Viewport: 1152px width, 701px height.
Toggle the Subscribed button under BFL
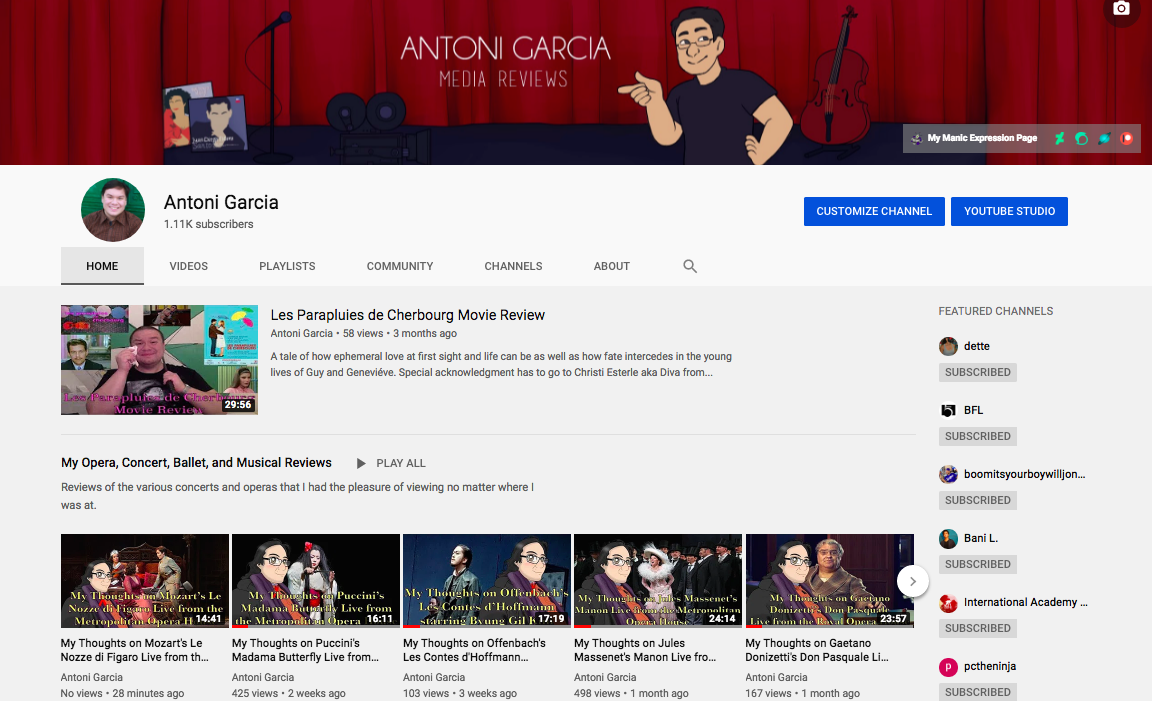click(x=977, y=436)
